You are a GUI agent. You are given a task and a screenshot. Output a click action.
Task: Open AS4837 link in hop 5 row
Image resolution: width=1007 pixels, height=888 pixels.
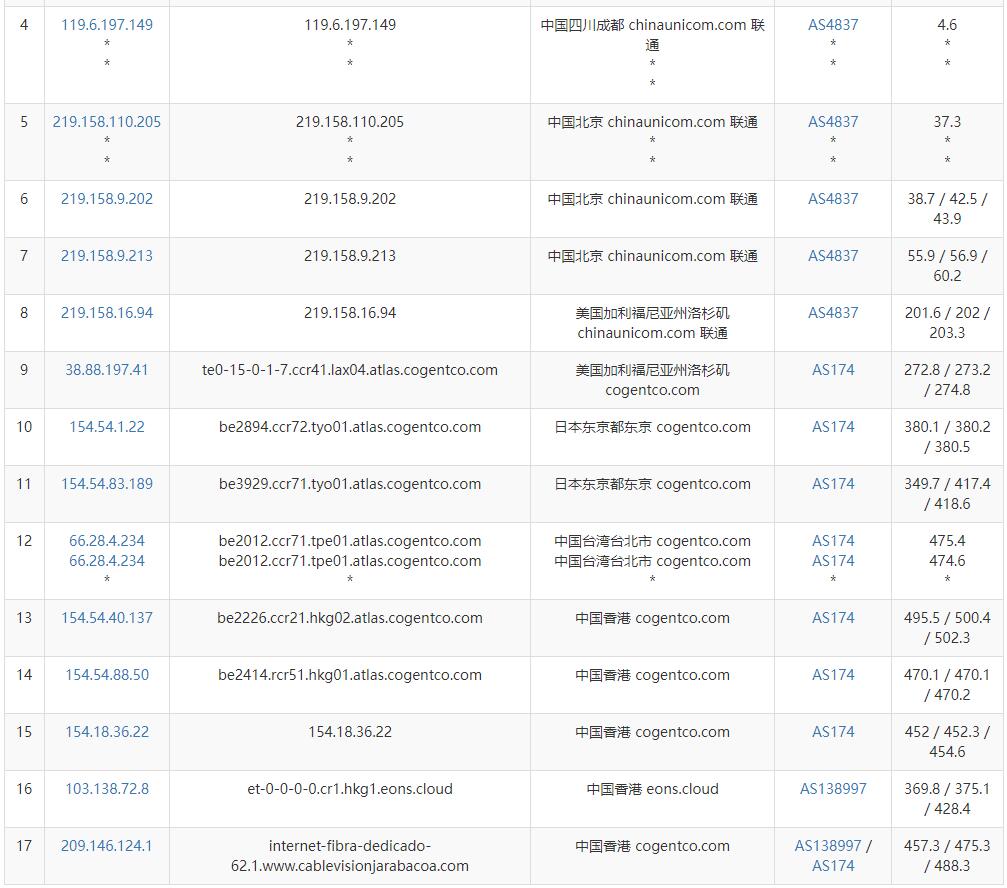click(x=833, y=122)
